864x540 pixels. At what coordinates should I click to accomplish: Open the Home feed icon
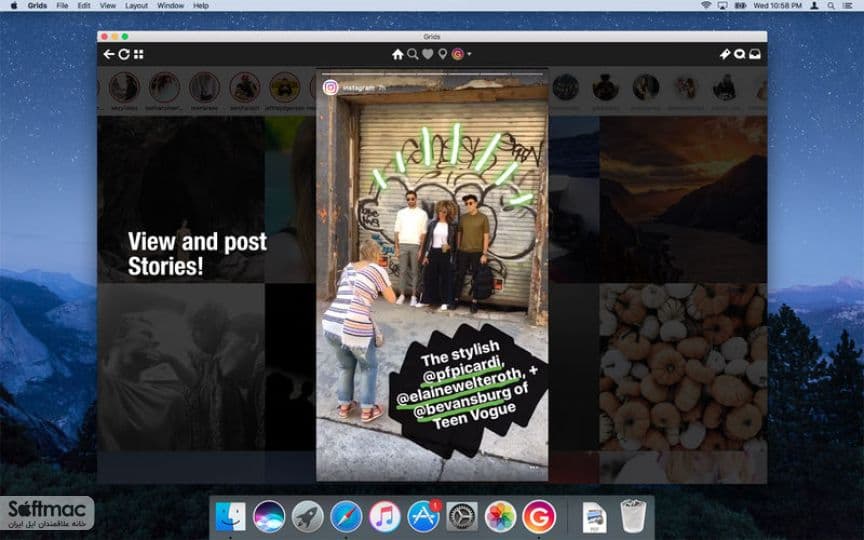[398, 54]
